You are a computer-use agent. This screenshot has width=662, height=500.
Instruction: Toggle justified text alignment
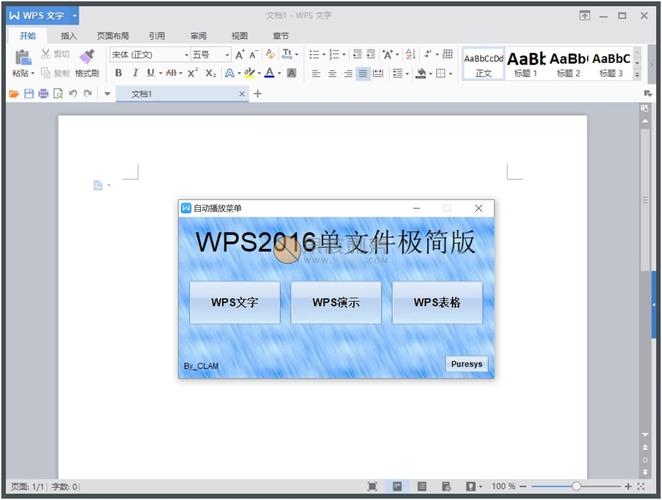pyautogui.click(x=363, y=73)
